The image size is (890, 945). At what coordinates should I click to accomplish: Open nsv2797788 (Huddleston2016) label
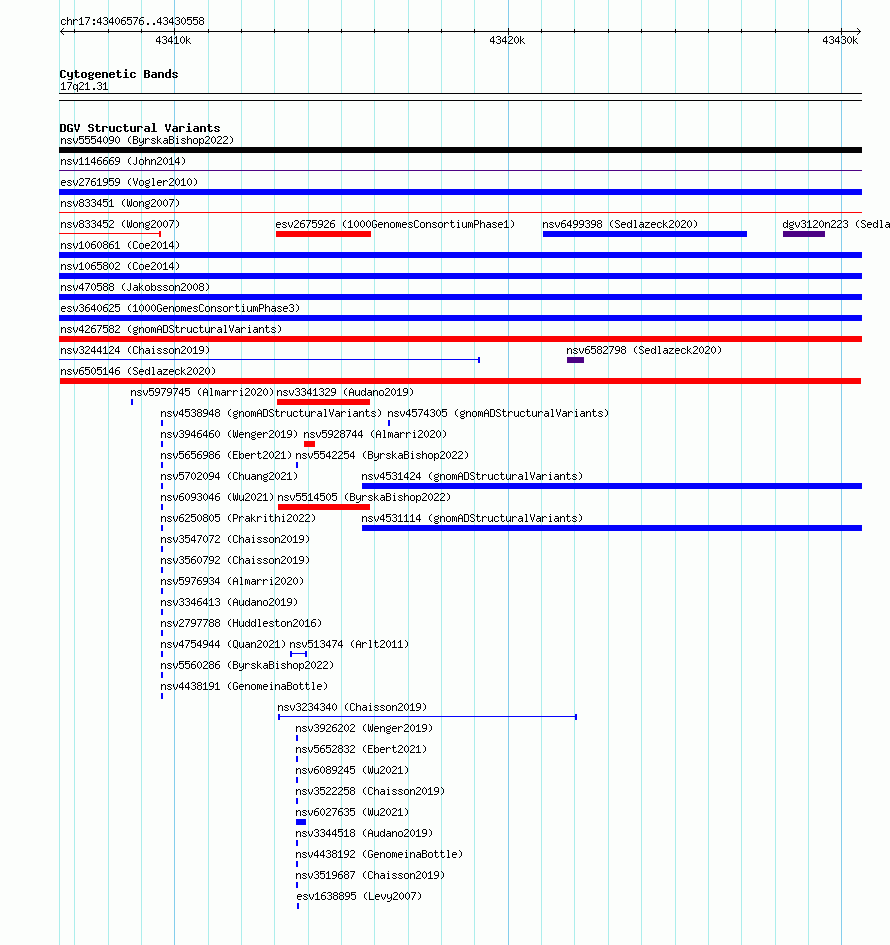[x=241, y=624]
